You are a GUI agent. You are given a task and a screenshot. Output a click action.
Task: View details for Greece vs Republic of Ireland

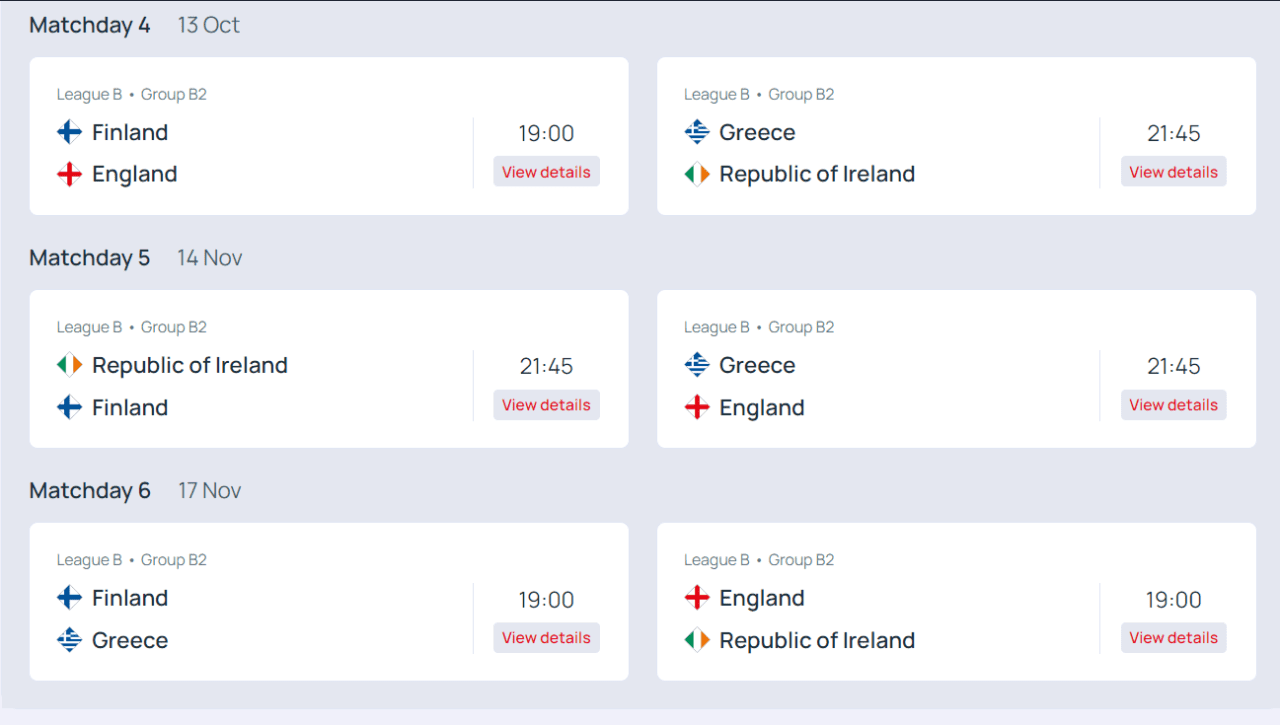pos(1173,172)
